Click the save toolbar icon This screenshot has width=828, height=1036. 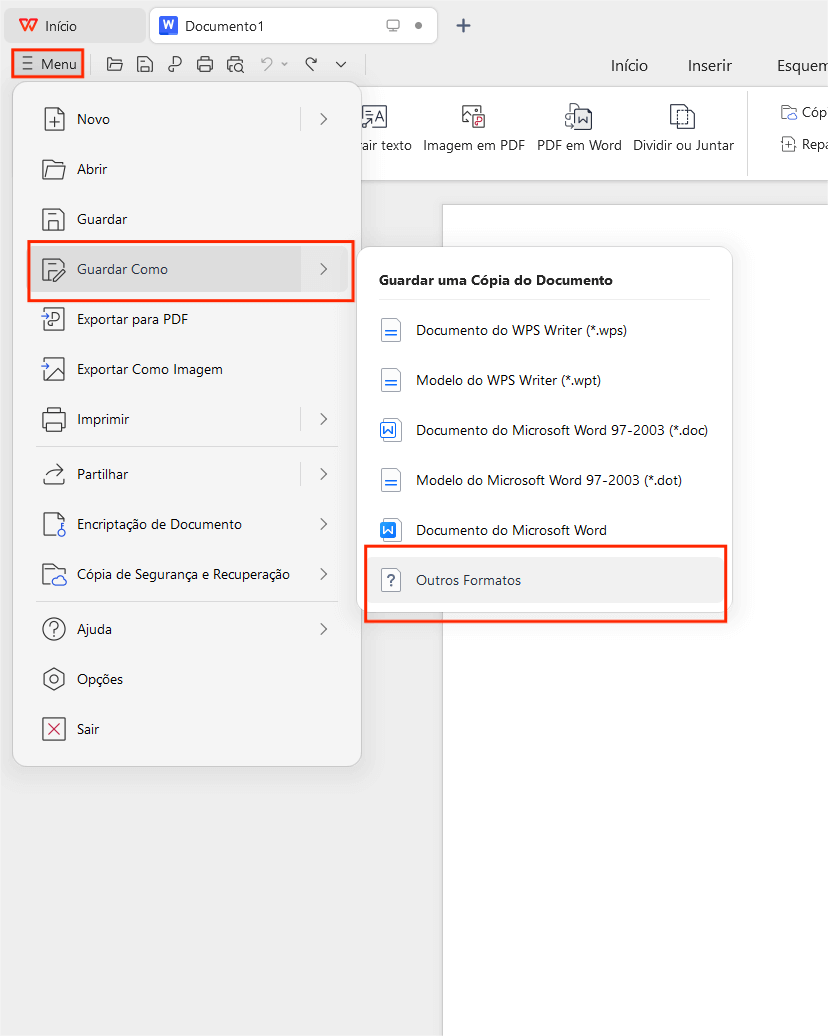(145, 64)
